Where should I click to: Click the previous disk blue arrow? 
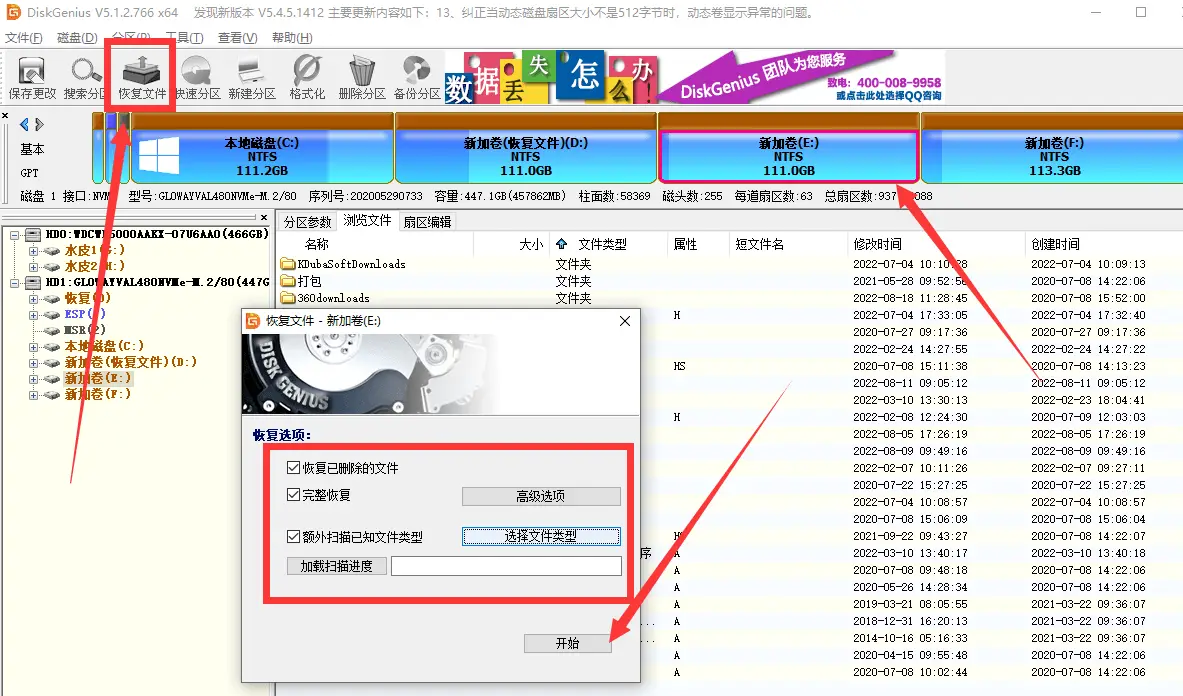[24, 124]
